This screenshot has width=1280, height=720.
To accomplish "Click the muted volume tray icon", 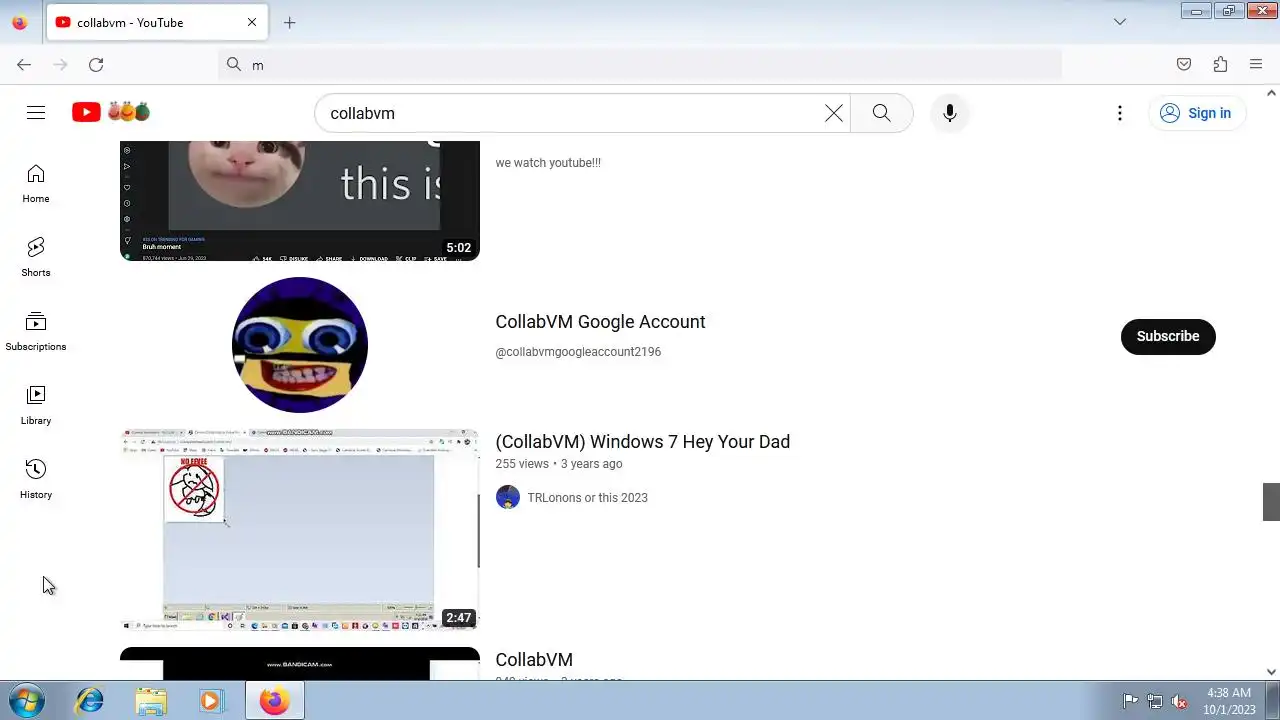I will 1179,701.
